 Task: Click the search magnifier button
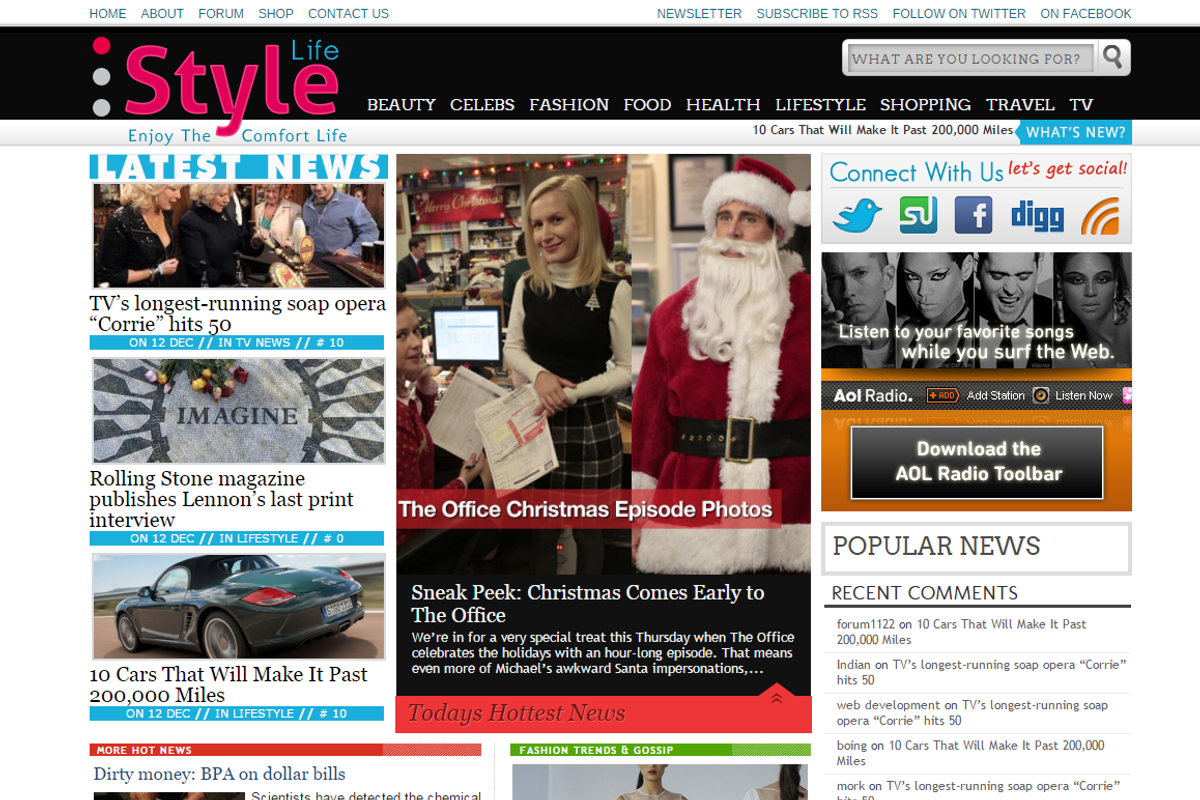click(1113, 58)
